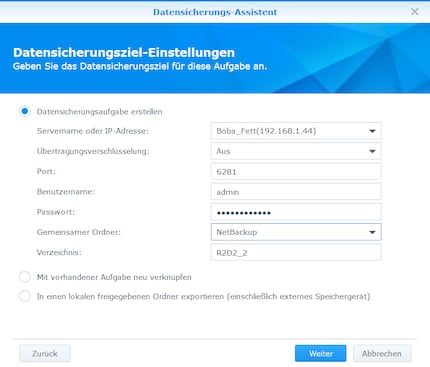Click the Passwort input field
The width and height of the screenshot is (430, 367).
[x=296, y=212]
